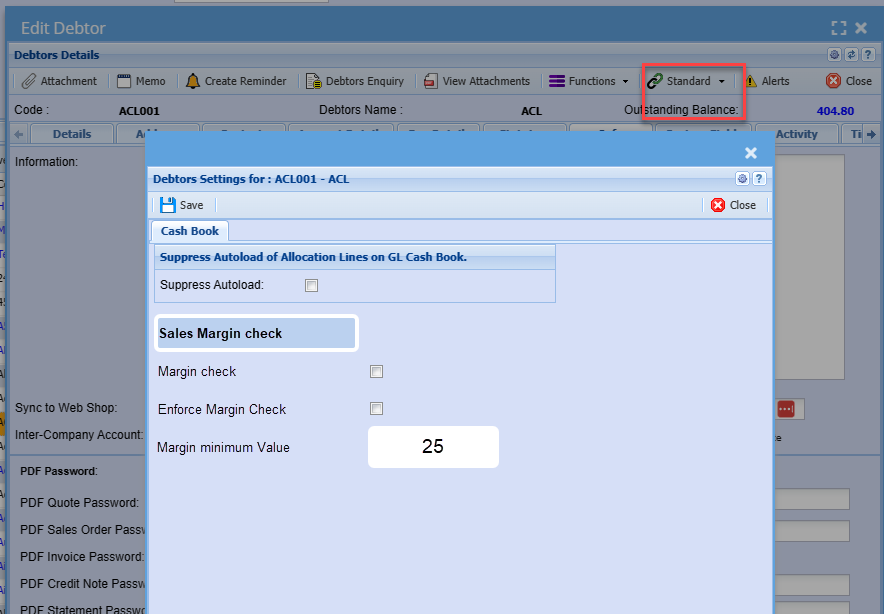The height and width of the screenshot is (614, 884).
Task: Click settings gear icon in Debtors Settings header
Action: point(742,179)
